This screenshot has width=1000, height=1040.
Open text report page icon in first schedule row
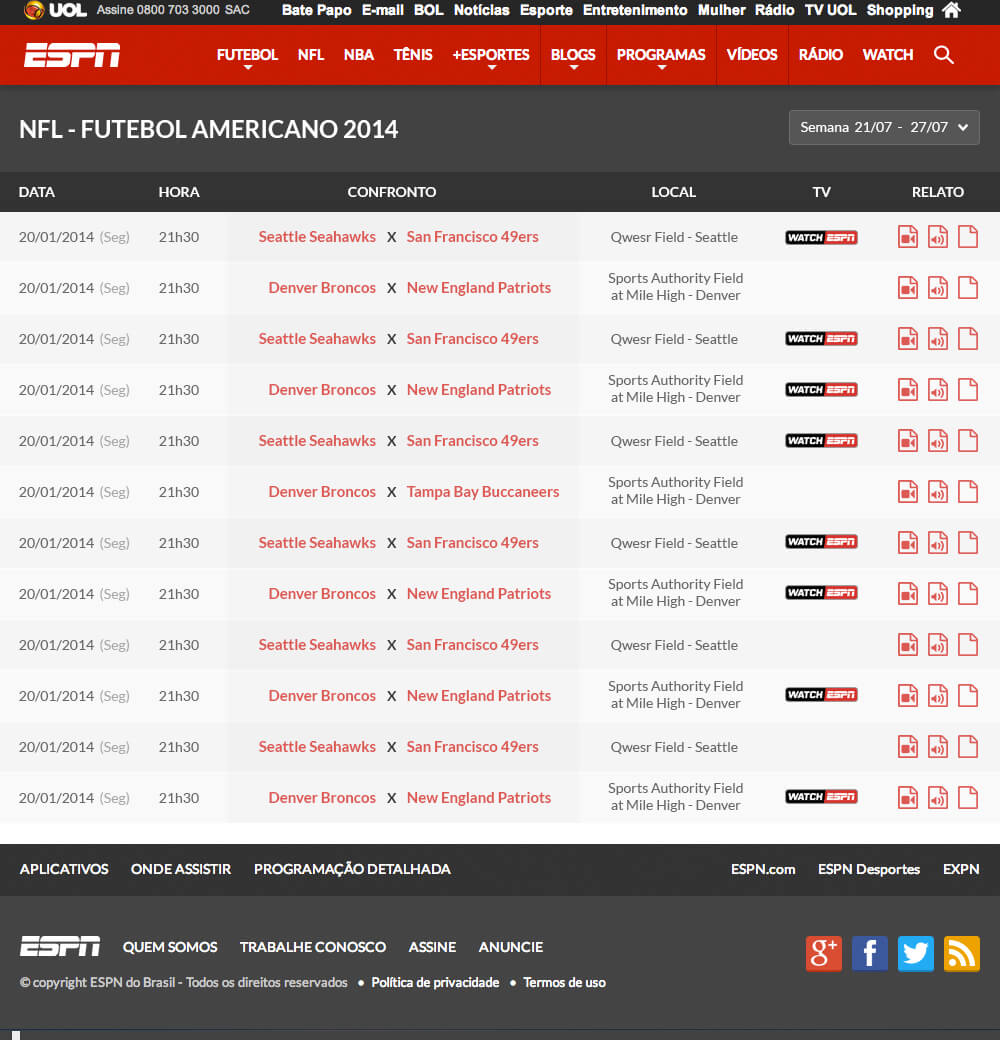tap(968, 237)
